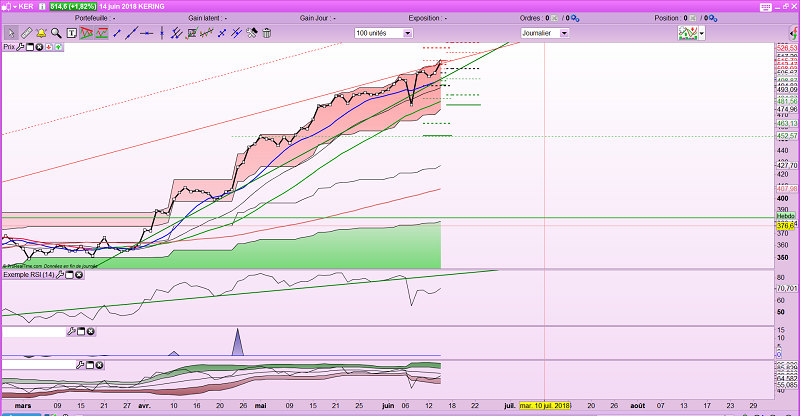The image size is (800, 416).
Task: Click the info icon beside KER
Action: coord(42,7)
